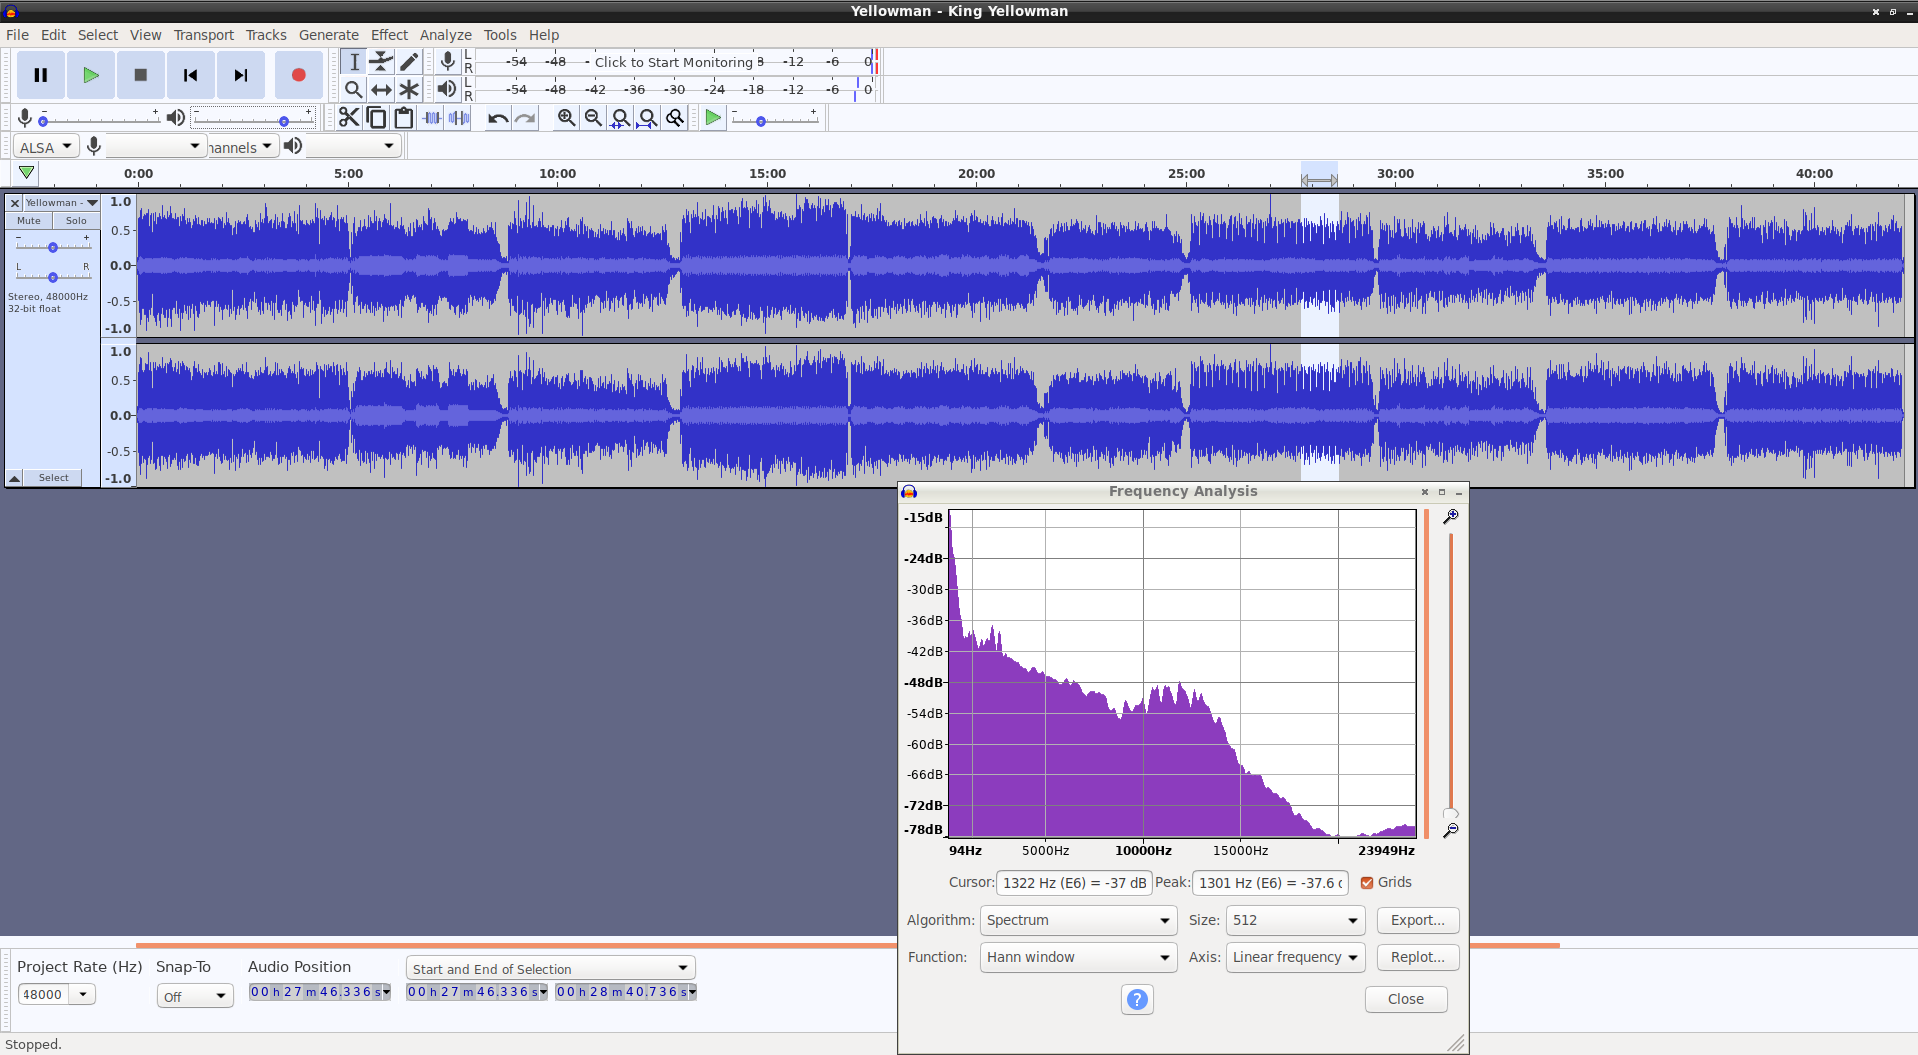Click the Zoom Toggle icon
The height and width of the screenshot is (1055, 1918).
click(x=675, y=118)
